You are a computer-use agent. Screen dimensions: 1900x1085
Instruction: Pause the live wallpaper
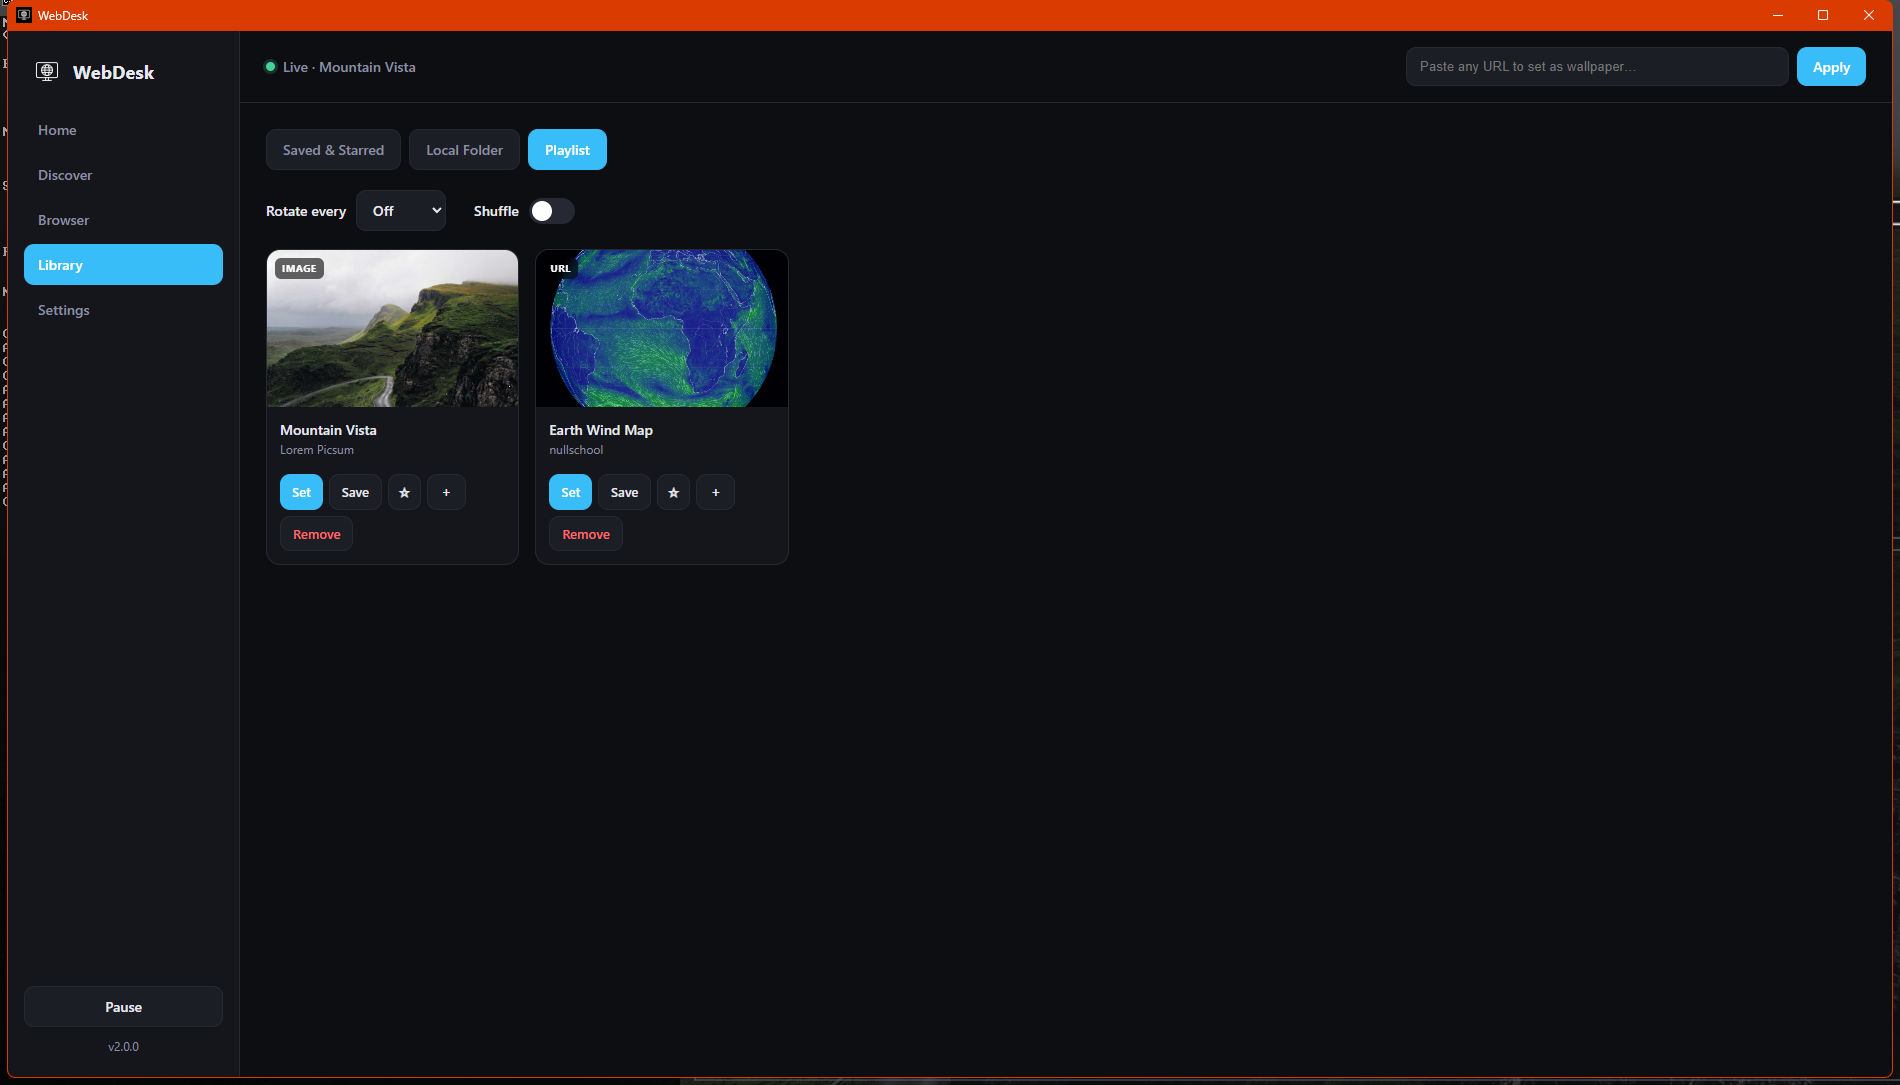(x=123, y=1007)
